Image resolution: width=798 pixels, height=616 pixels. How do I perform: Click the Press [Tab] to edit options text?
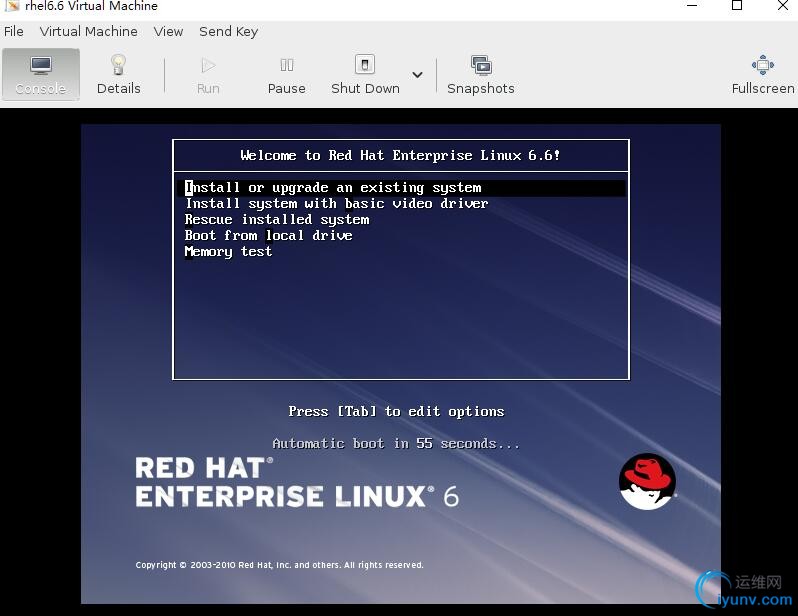click(x=396, y=411)
